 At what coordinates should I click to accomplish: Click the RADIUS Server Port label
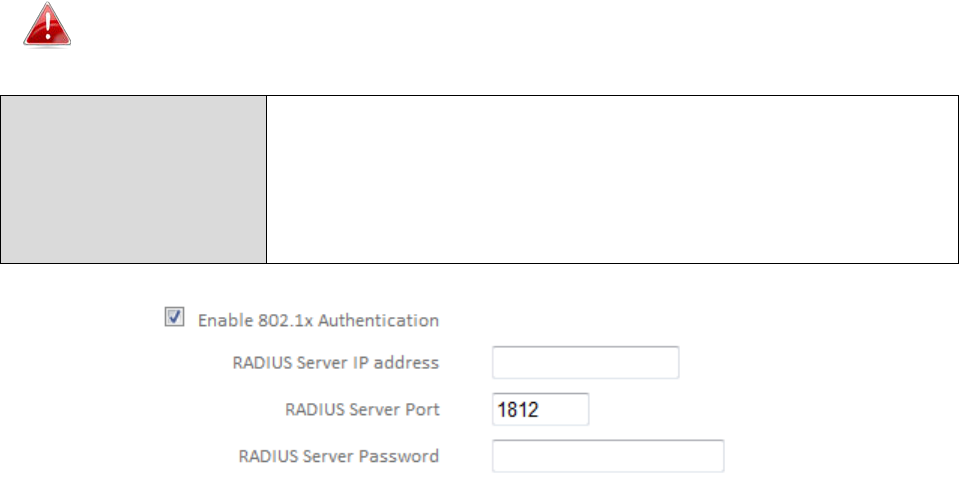pos(362,409)
